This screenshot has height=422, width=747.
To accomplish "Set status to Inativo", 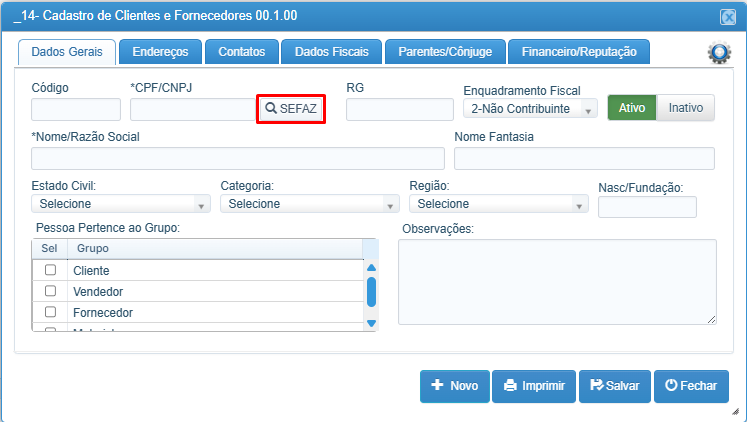I will click(x=686, y=108).
